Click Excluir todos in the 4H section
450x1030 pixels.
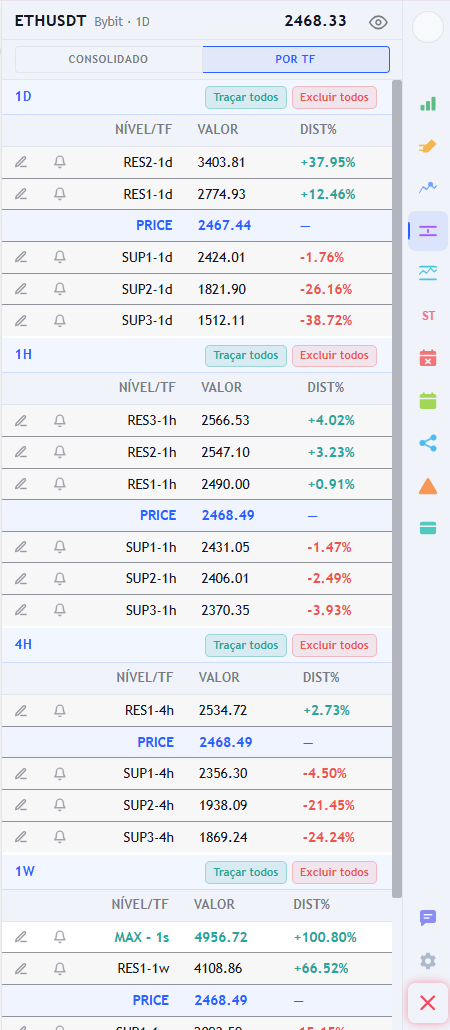point(334,645)
